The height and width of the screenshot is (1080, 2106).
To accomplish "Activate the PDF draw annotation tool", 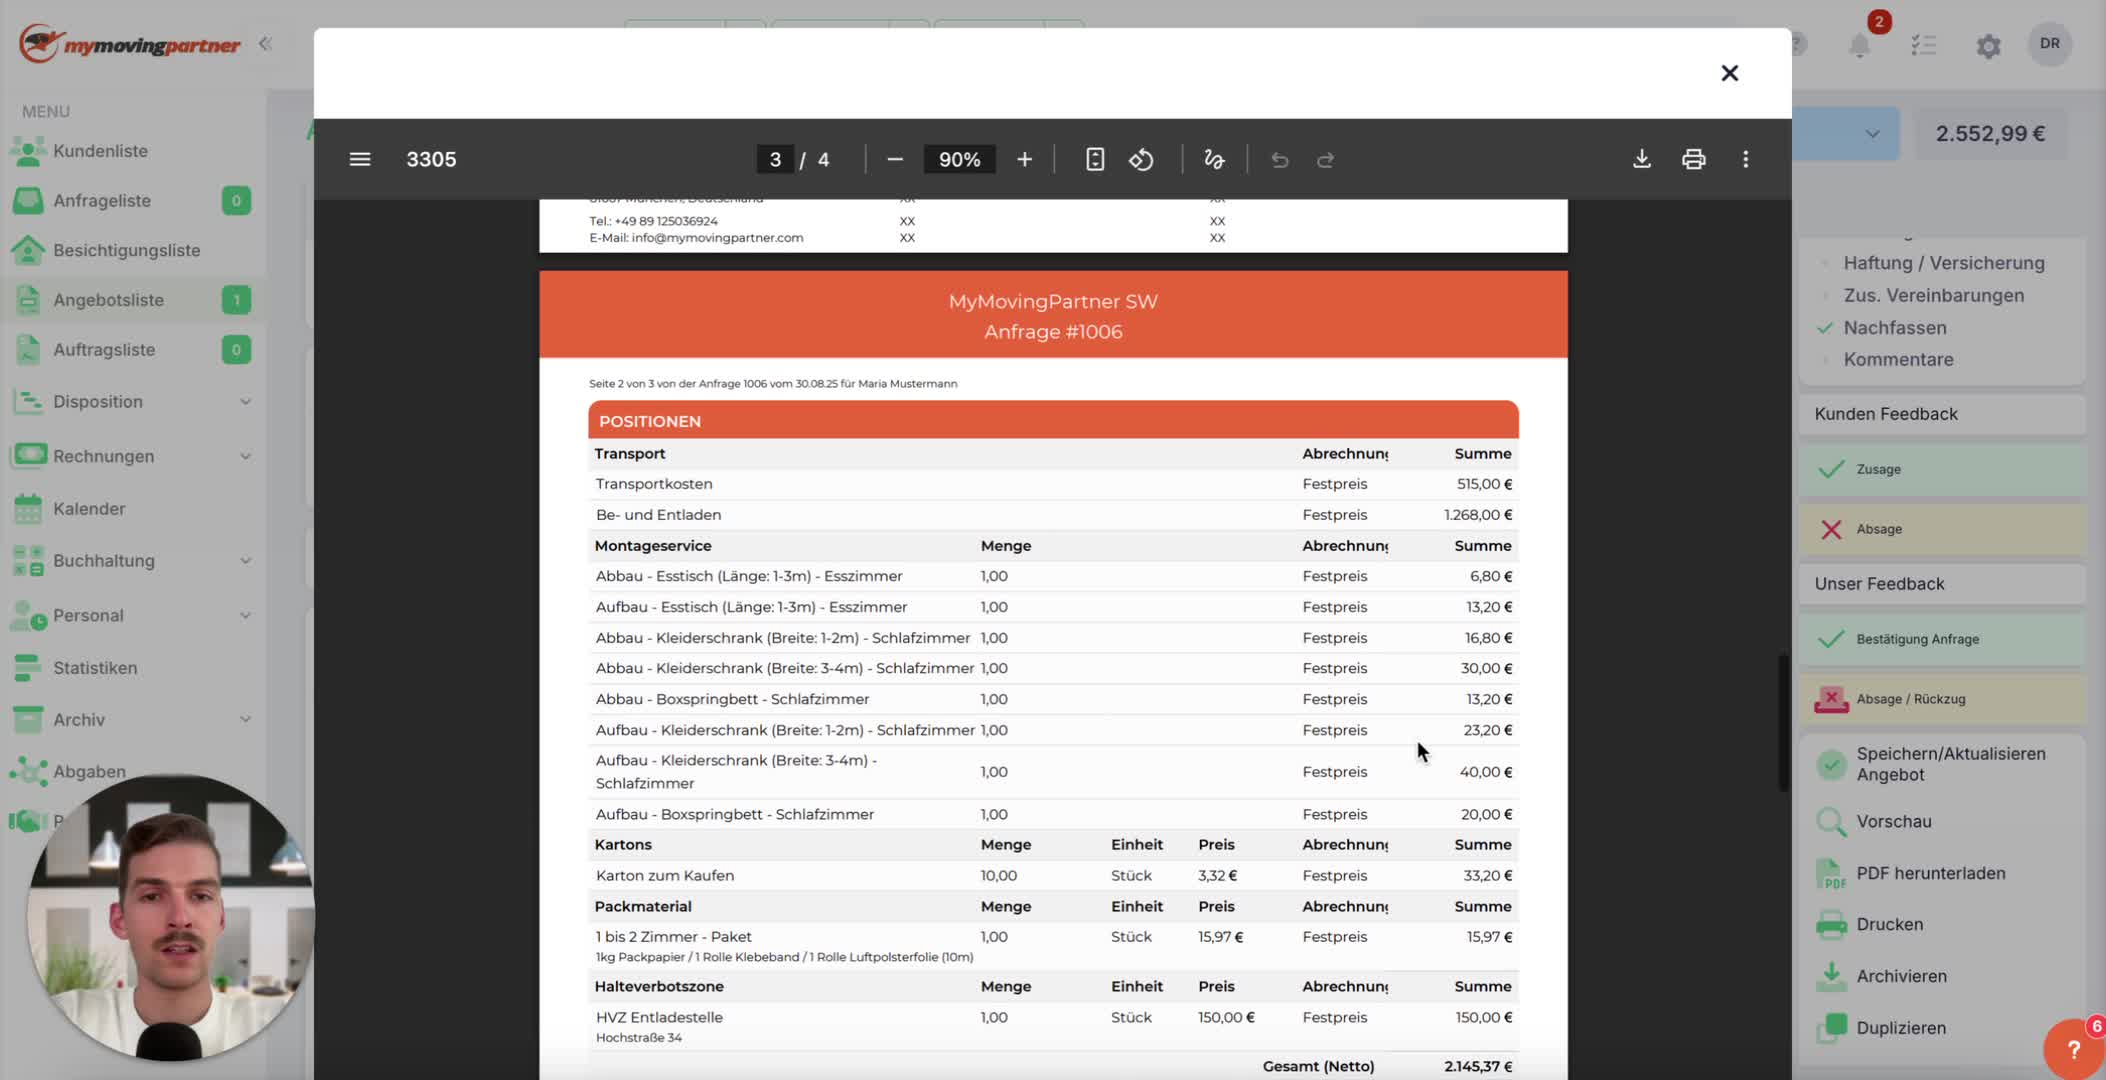I will 1214,160.
